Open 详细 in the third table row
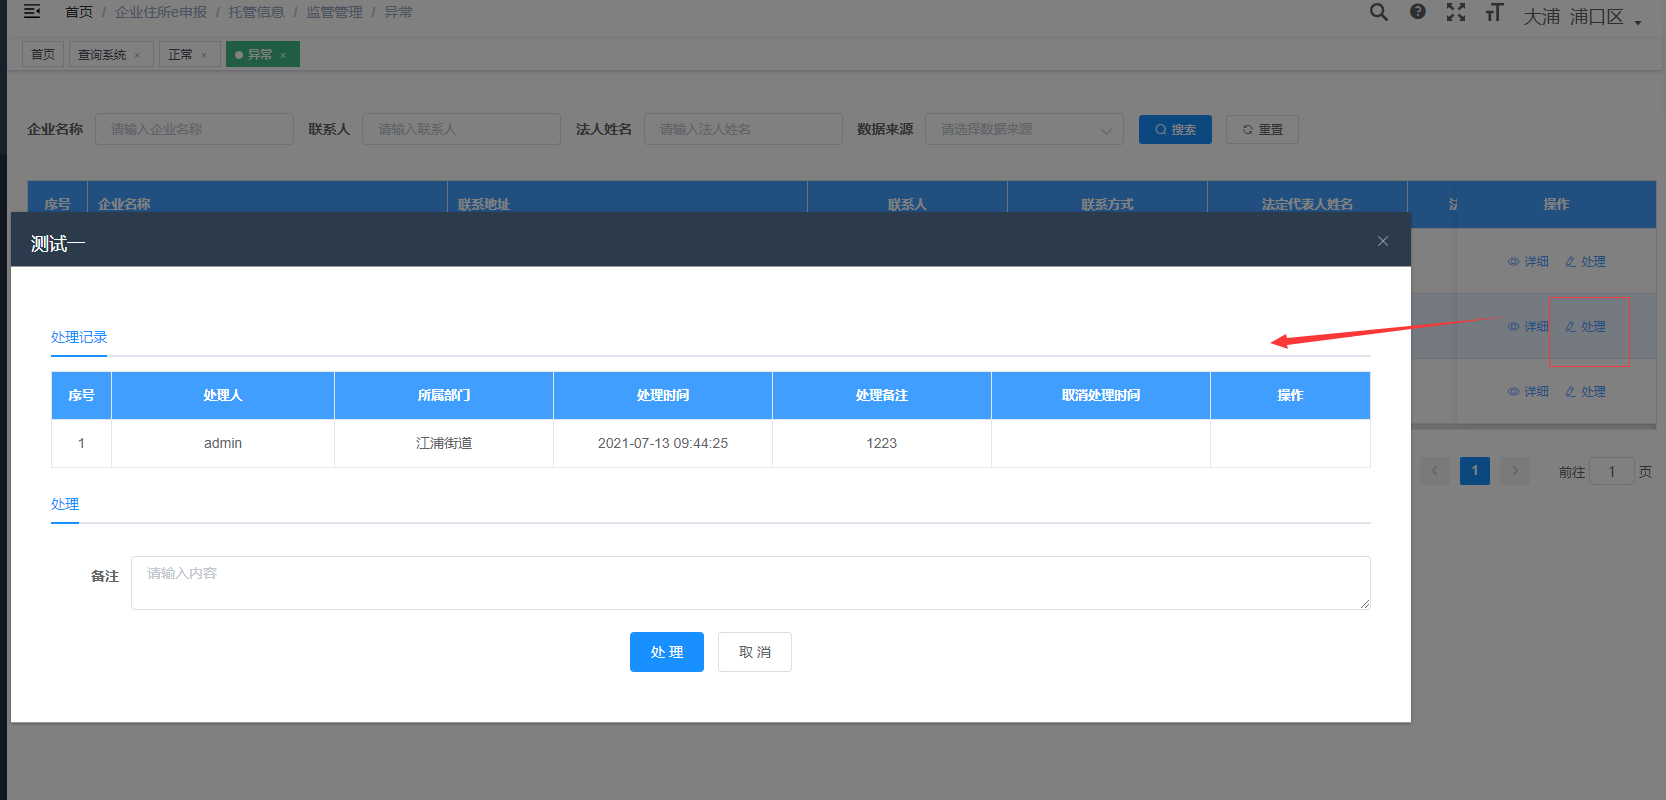Screen dimensions: 1666x800 (x=1528, y=392)
